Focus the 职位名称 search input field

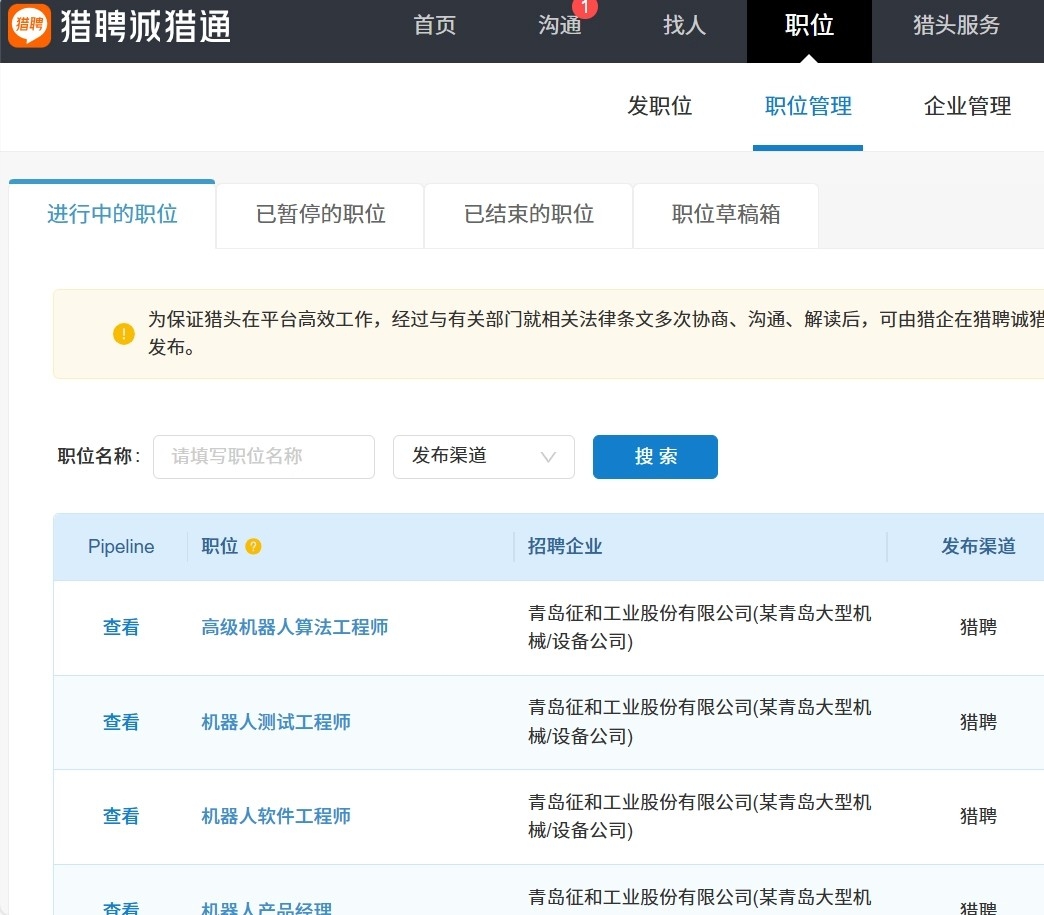click(264, 456)
